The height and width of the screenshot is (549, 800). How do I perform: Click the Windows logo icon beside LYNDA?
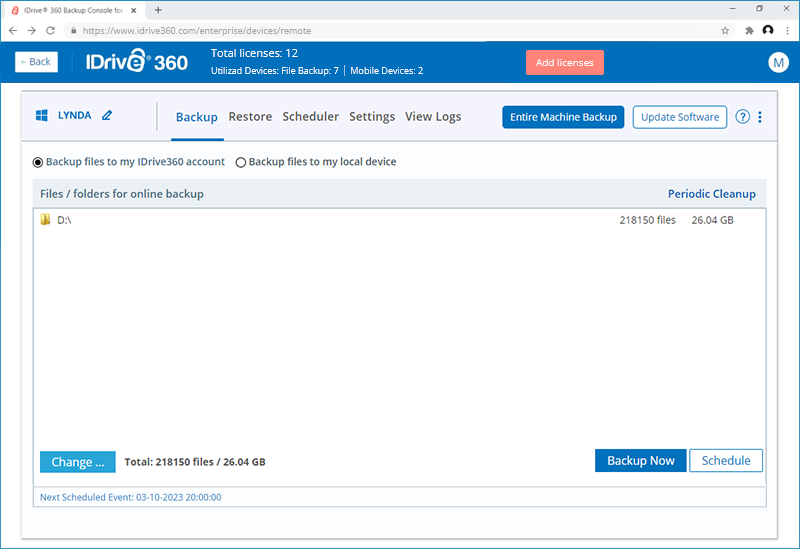pyautogui.click(x=42, y=115)
